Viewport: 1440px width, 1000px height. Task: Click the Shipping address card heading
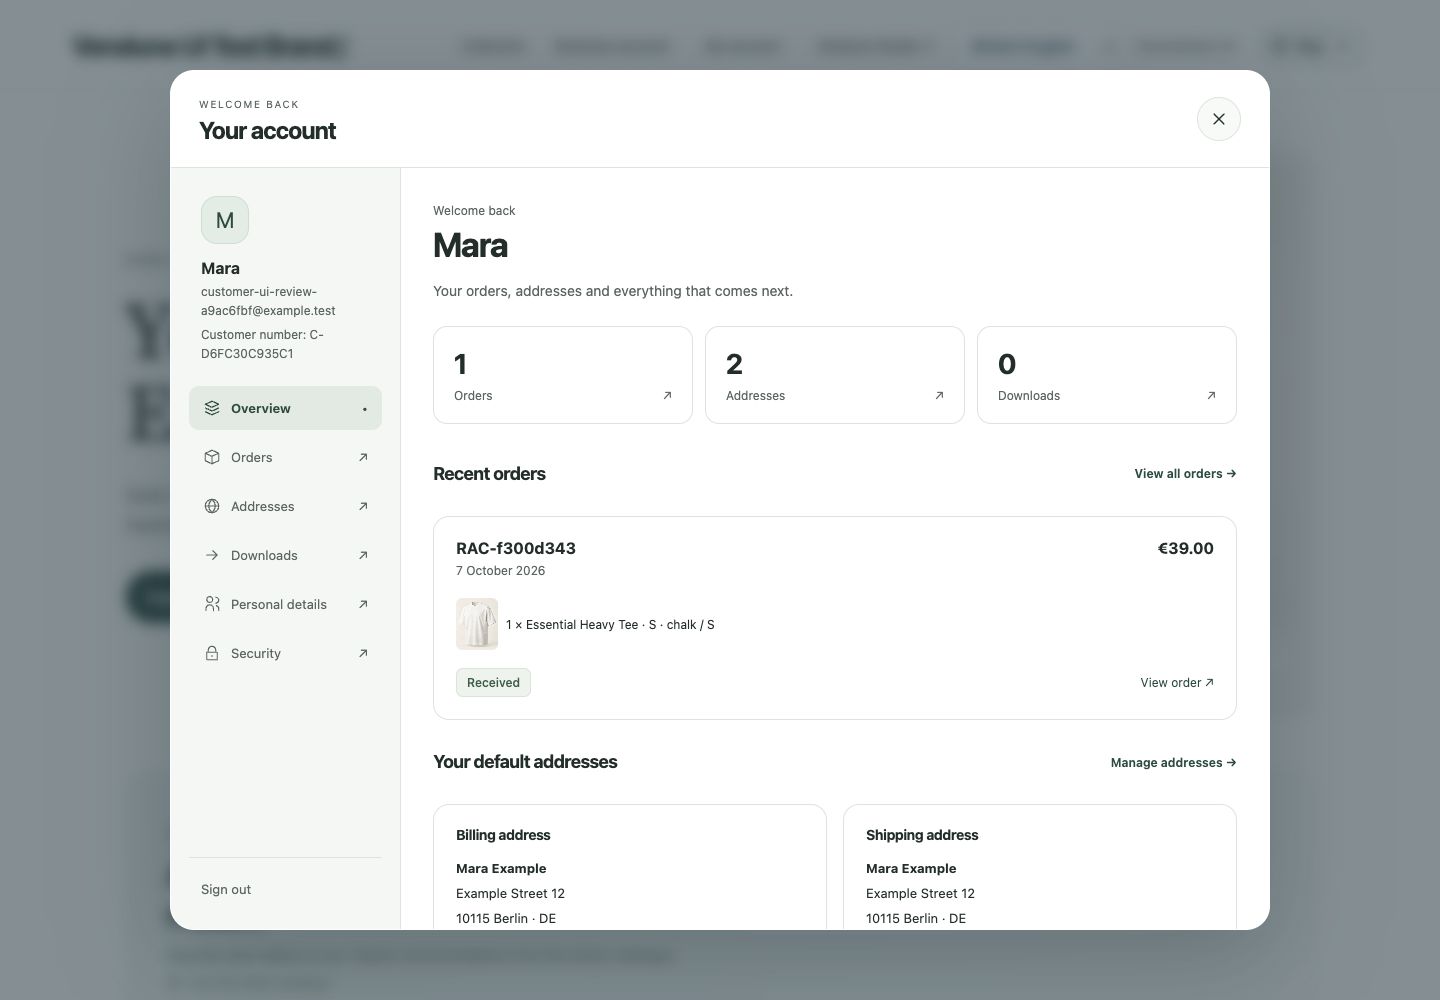tap(922, 835)
